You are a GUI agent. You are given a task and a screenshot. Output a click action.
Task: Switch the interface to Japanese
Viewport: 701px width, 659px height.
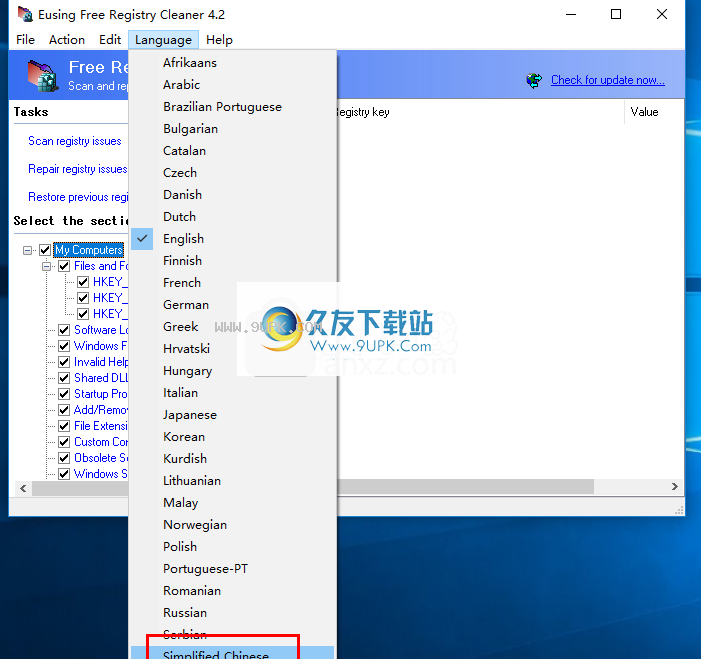(232, 415)
